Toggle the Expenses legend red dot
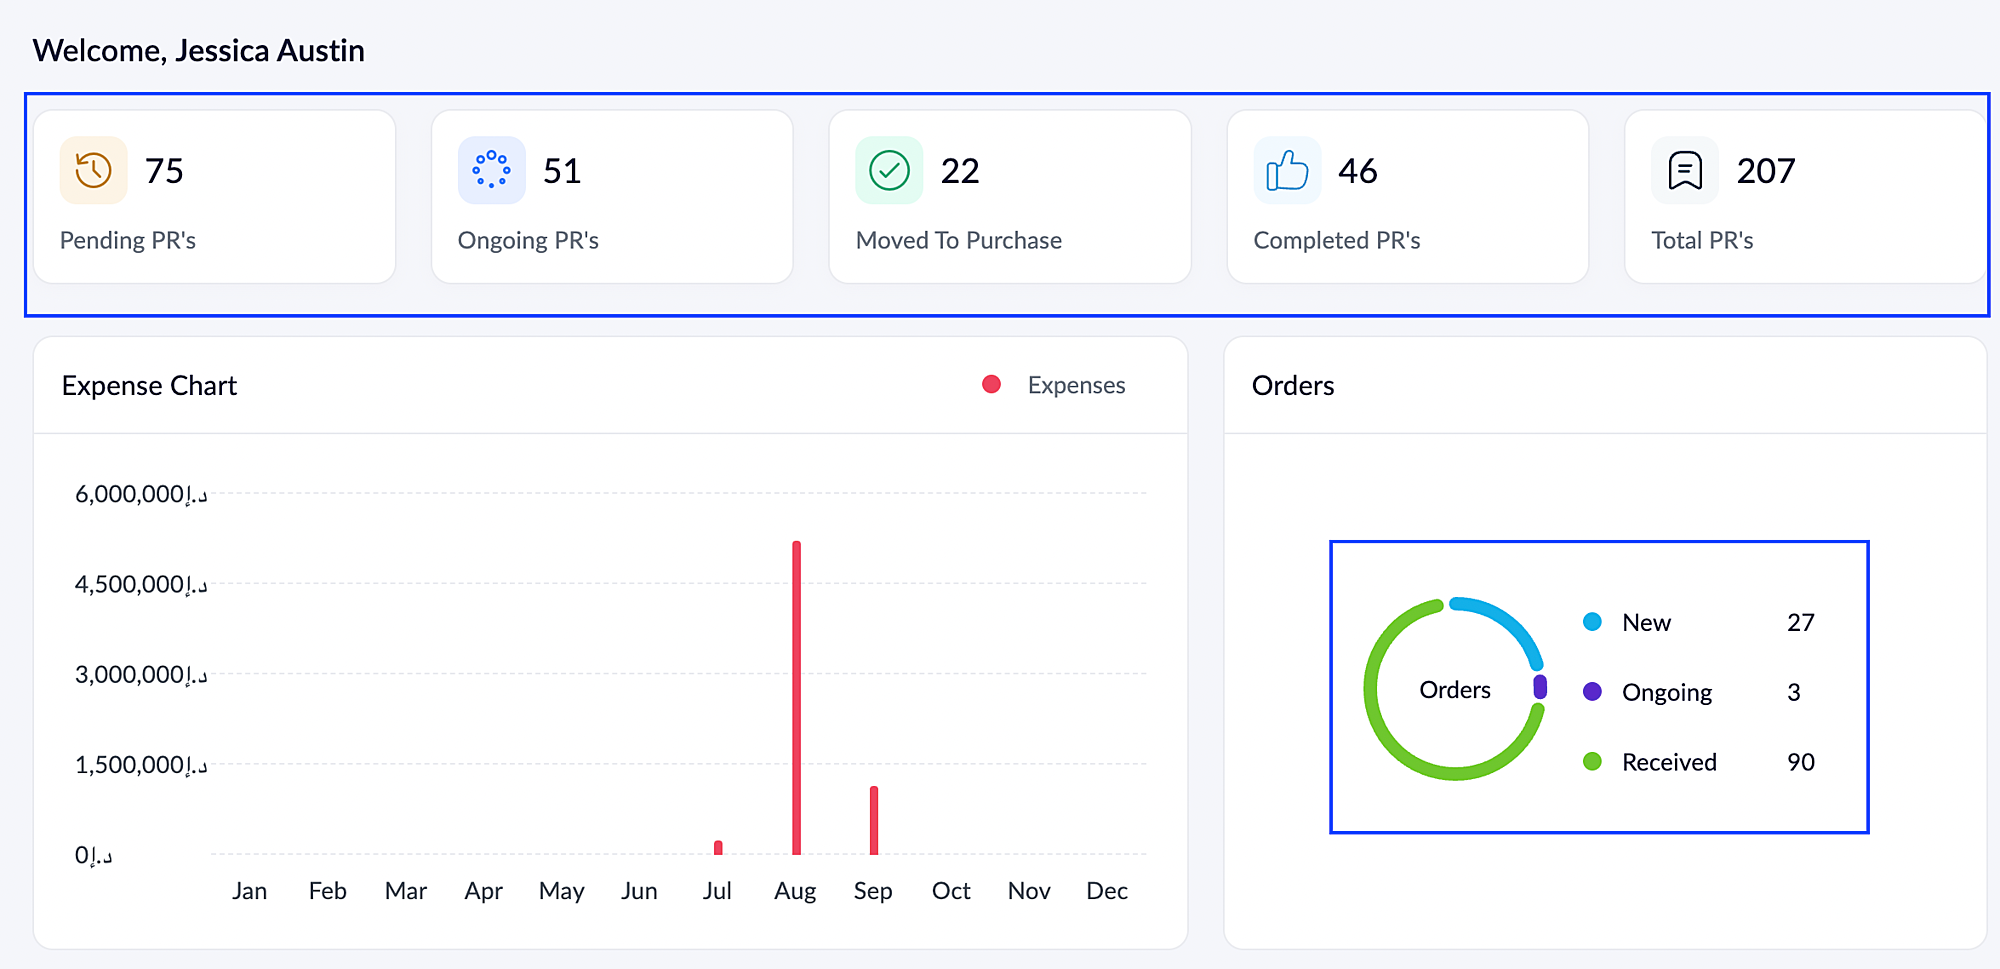 [991, 385]
